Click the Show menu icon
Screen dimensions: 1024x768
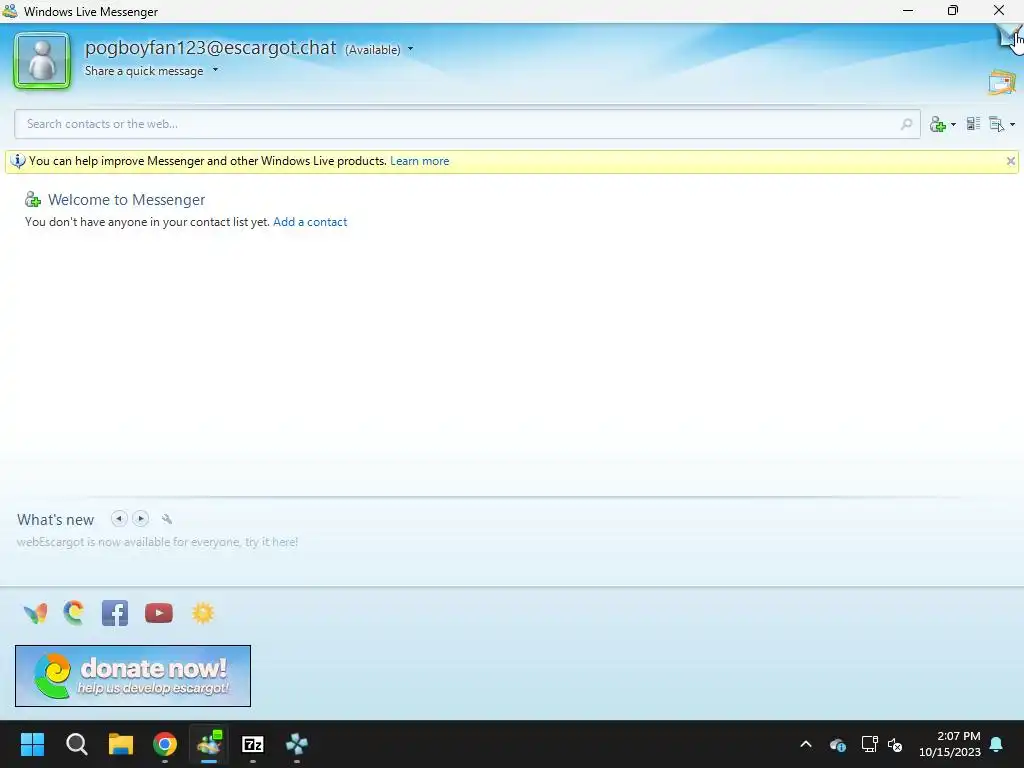point(997,124)
